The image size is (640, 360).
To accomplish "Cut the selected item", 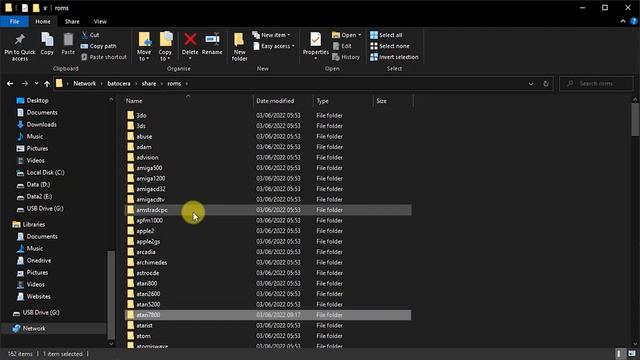I will [90, 35].
